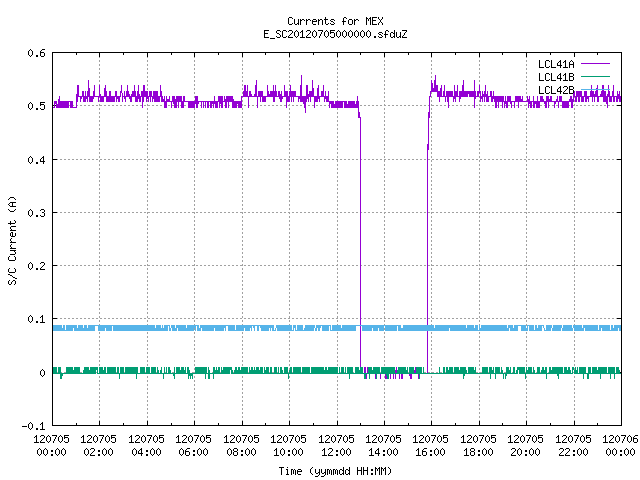Click the x-axis tick 120705 14:00
Viewport: 640px width, 480px height.
383,445
